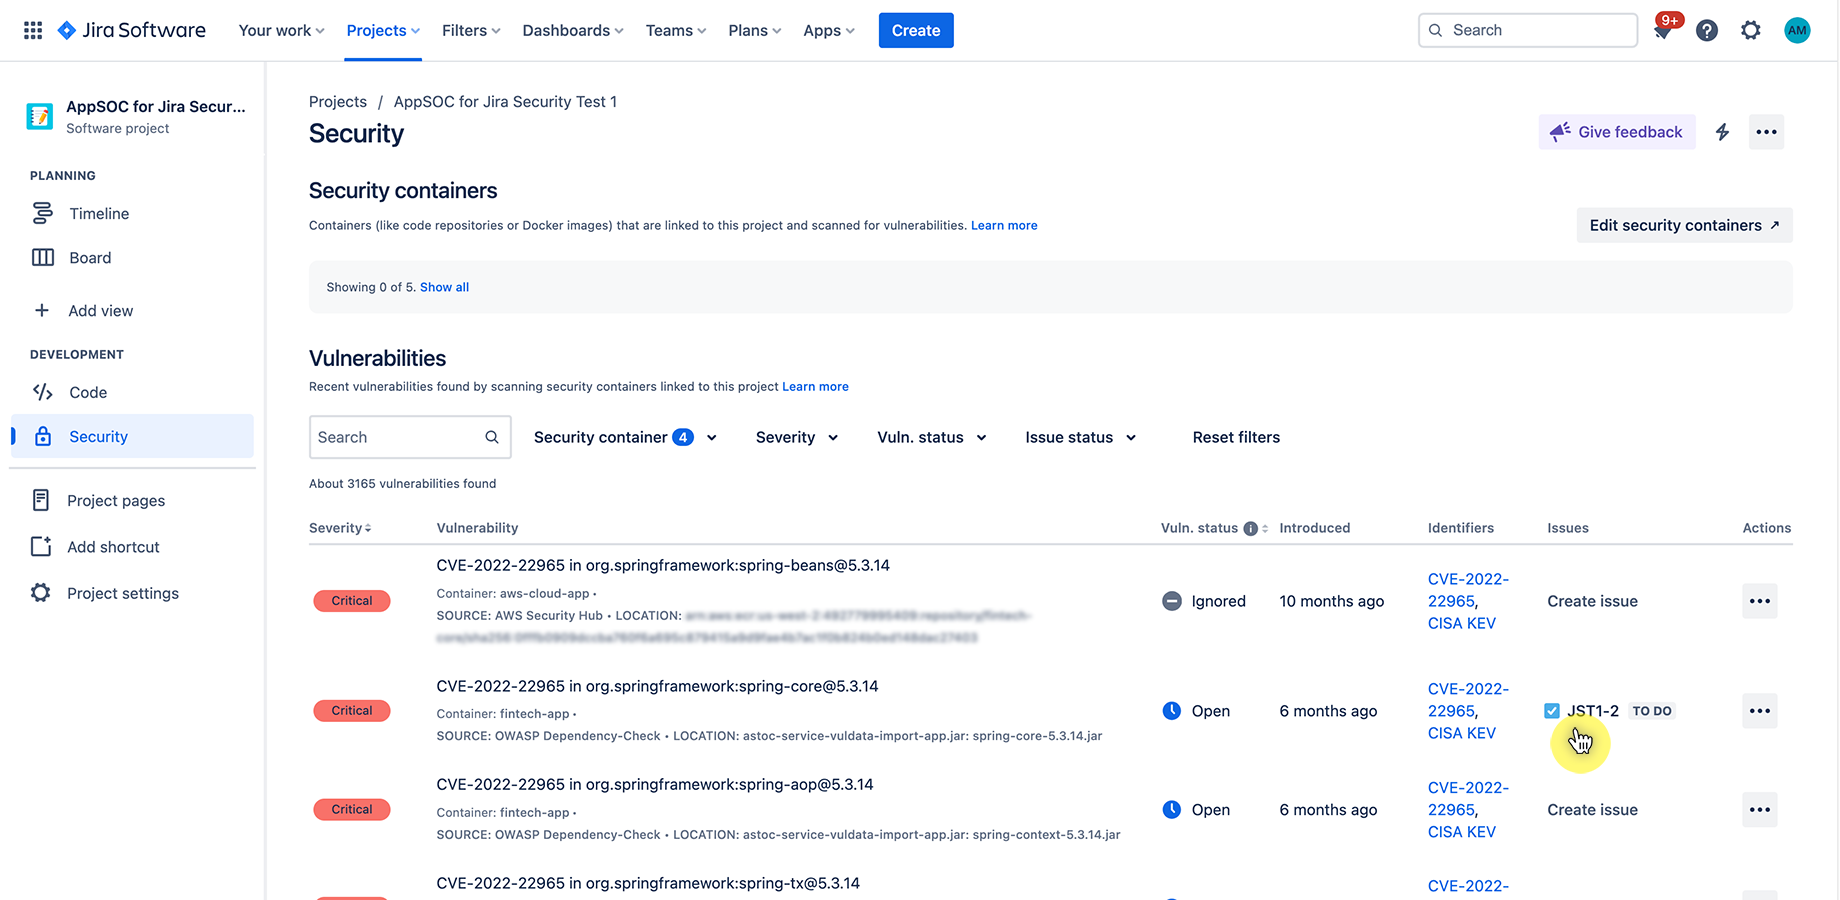Expand the Projects menu
The width and height of the screenshot is (1840, 900).
pyautogui.click(x=383, y=31)
